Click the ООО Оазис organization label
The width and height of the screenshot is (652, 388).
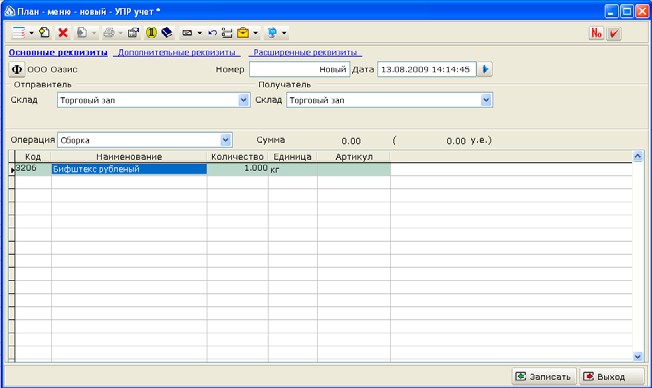tap(52, 69)
